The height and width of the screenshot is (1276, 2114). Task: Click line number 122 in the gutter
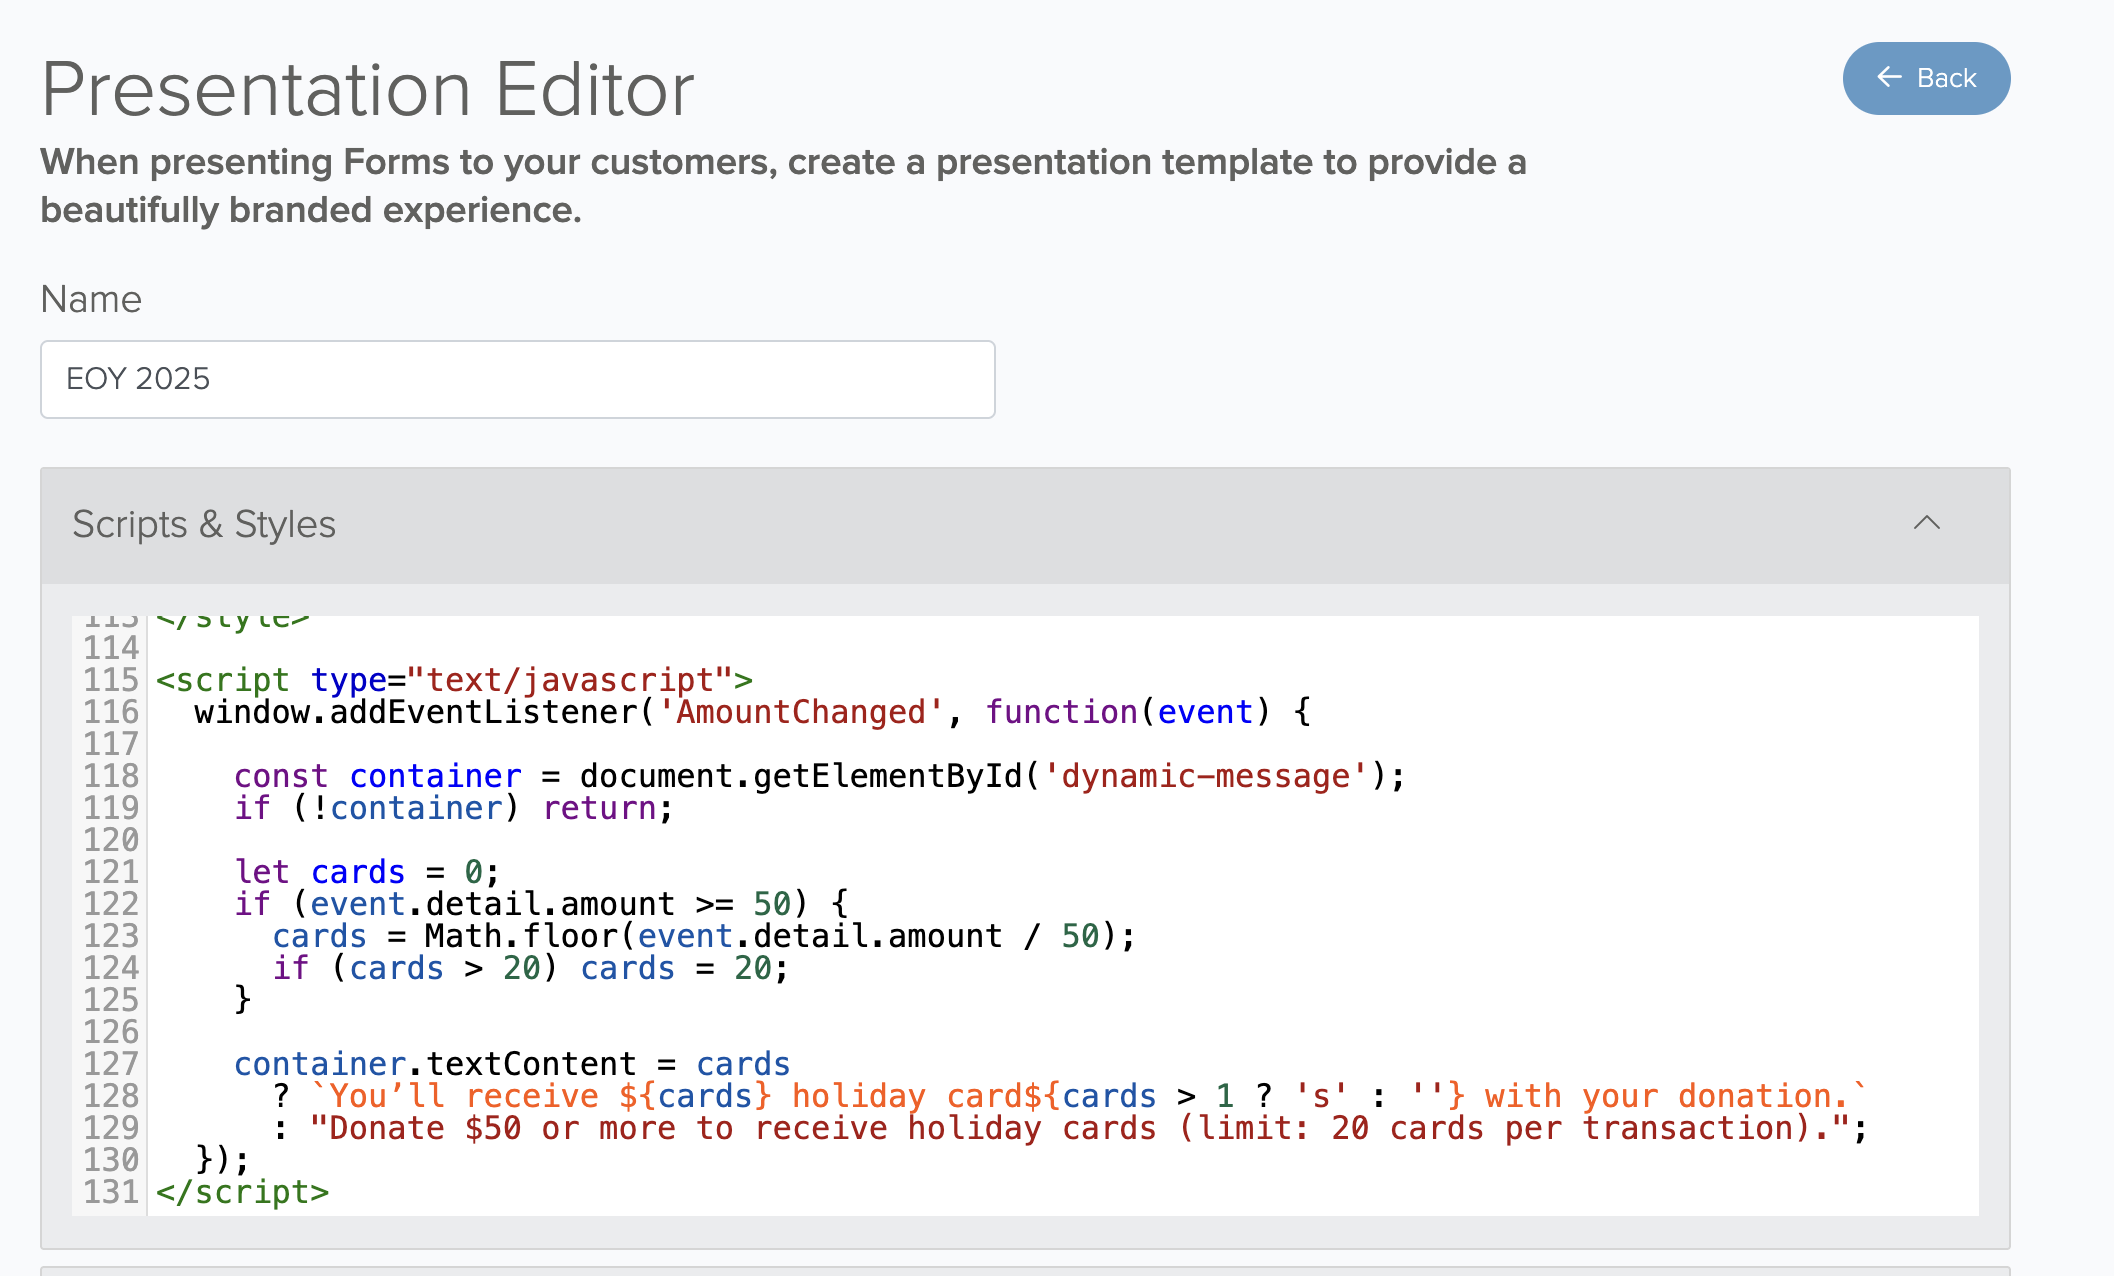[x=110, y=904]
